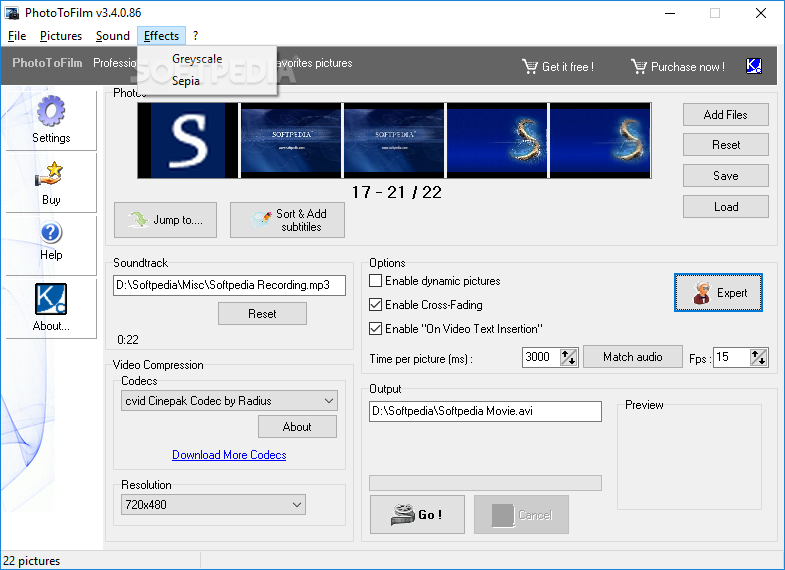Click the small K logo in the banner
Viewport: 785px width, 570px height.
754,66
